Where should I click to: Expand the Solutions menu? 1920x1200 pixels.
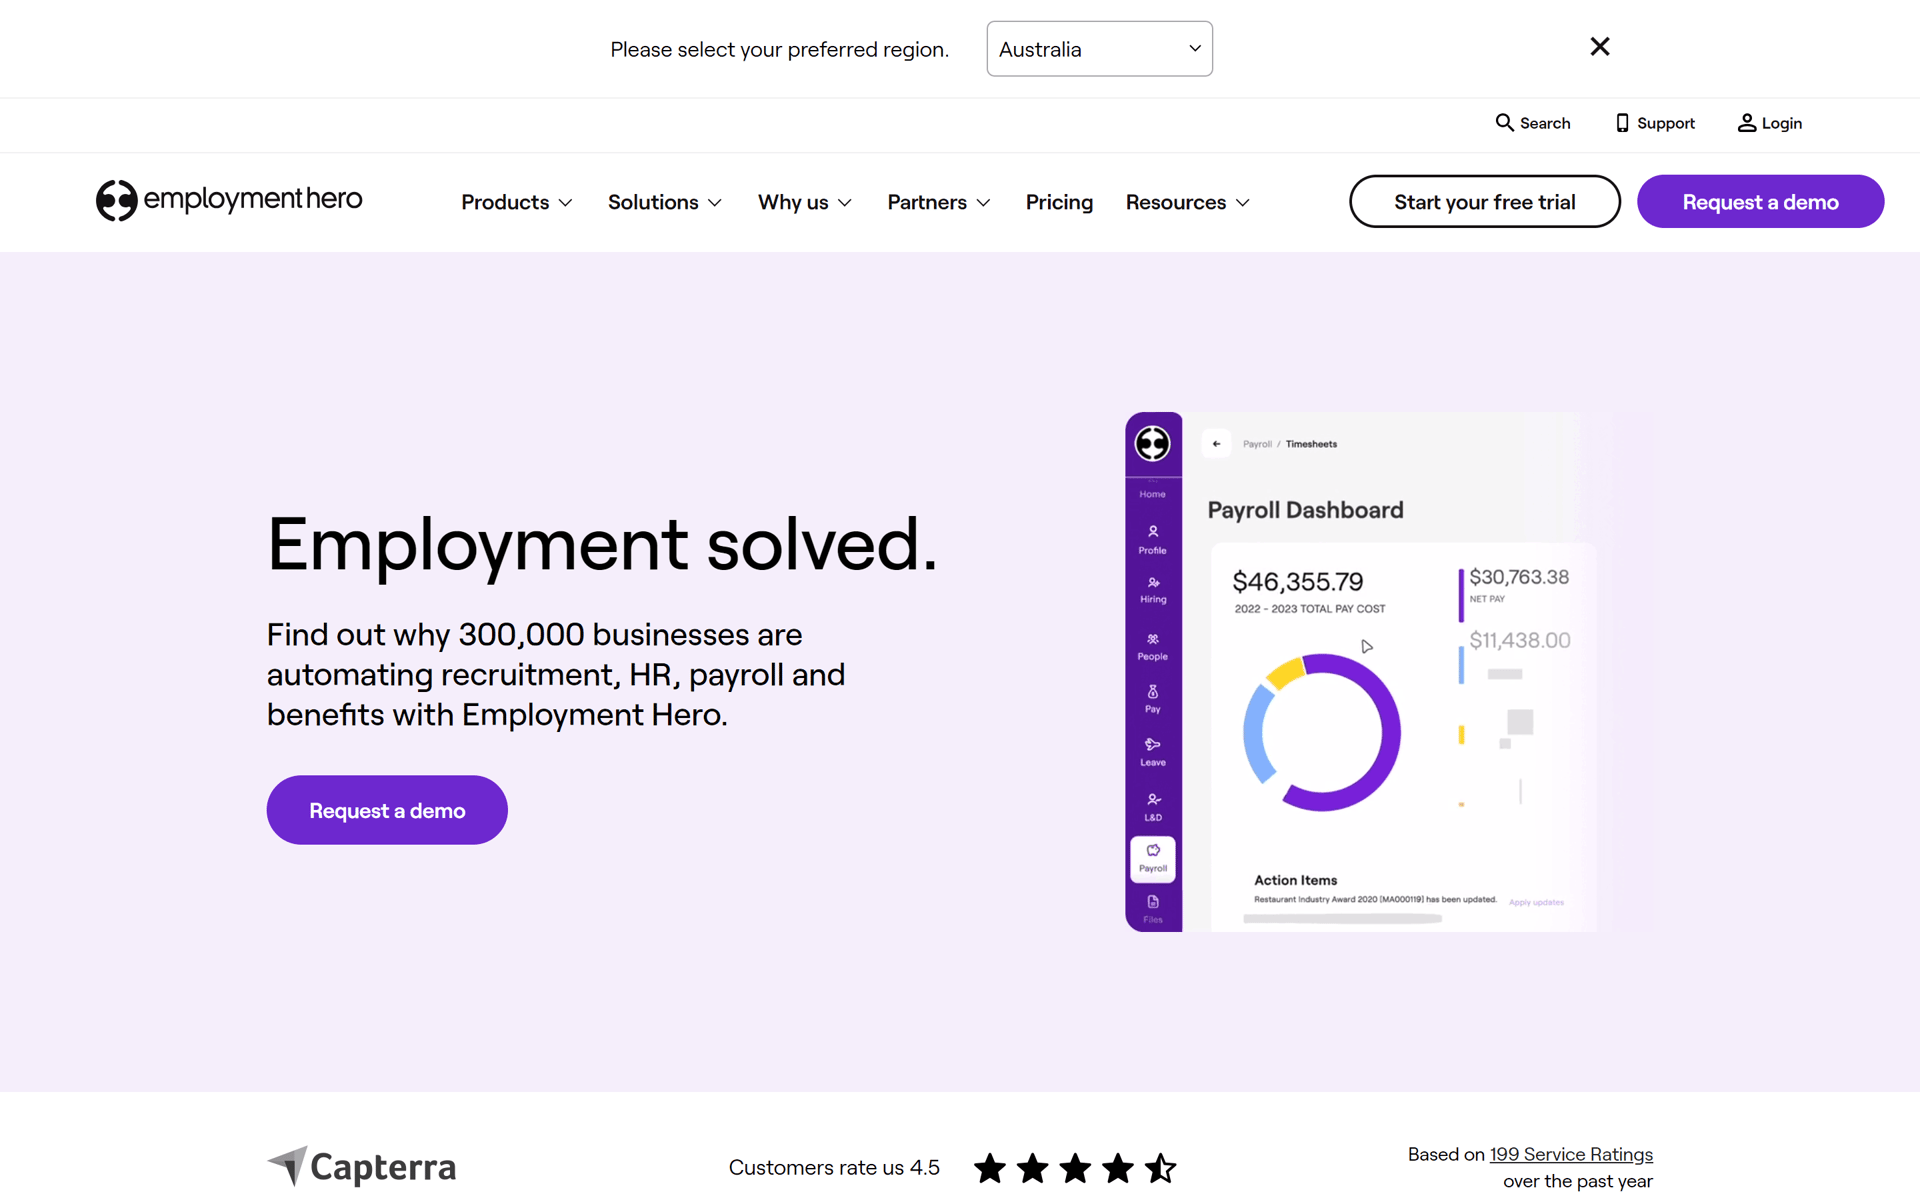click(x=664, y=202)
